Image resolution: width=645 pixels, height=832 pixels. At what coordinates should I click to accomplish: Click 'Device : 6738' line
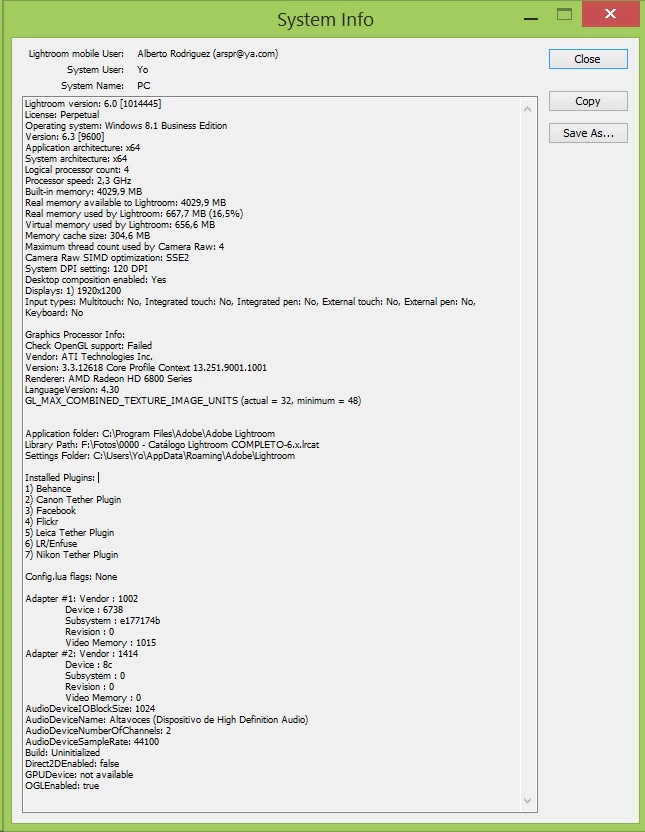tap(94, 610)
